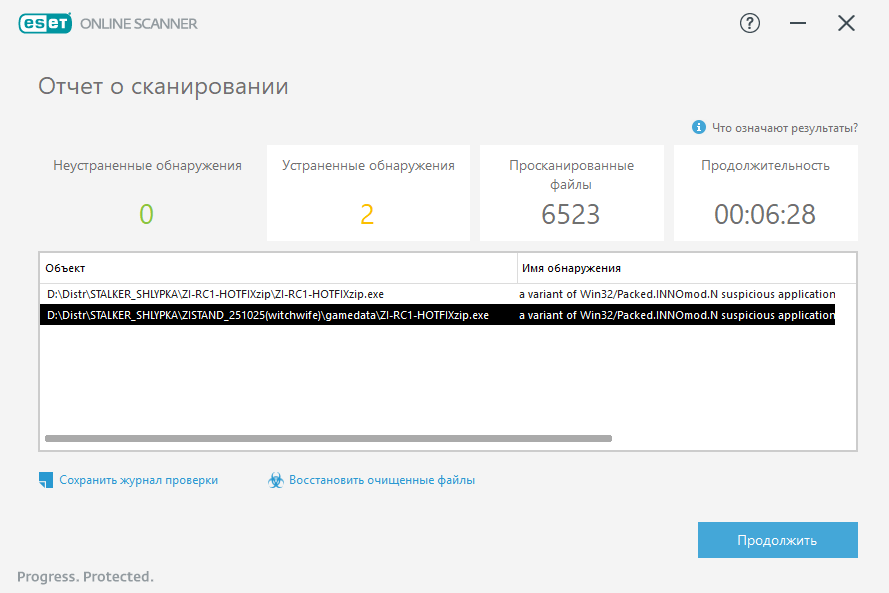Click 'Сохранить журнал проверки' link
889x593 pixels.
click(138, 480)
